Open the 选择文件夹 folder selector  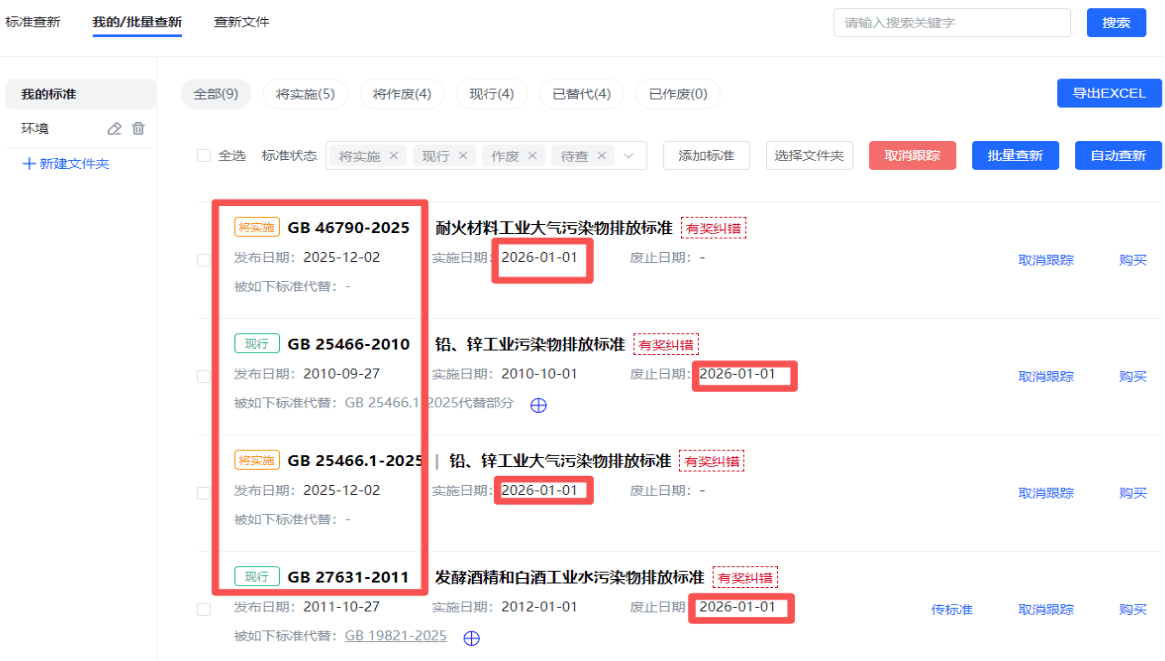pyautogui.click(x=809, y=156)
